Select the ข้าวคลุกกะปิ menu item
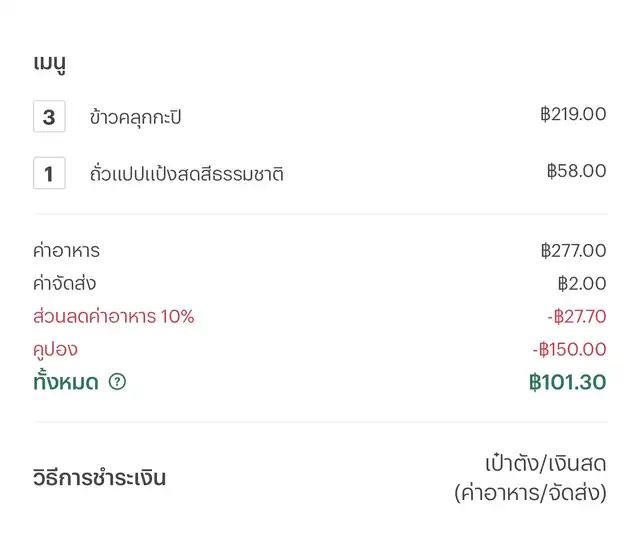The width and height of the screenshot is (640, 552). [135, 118]
